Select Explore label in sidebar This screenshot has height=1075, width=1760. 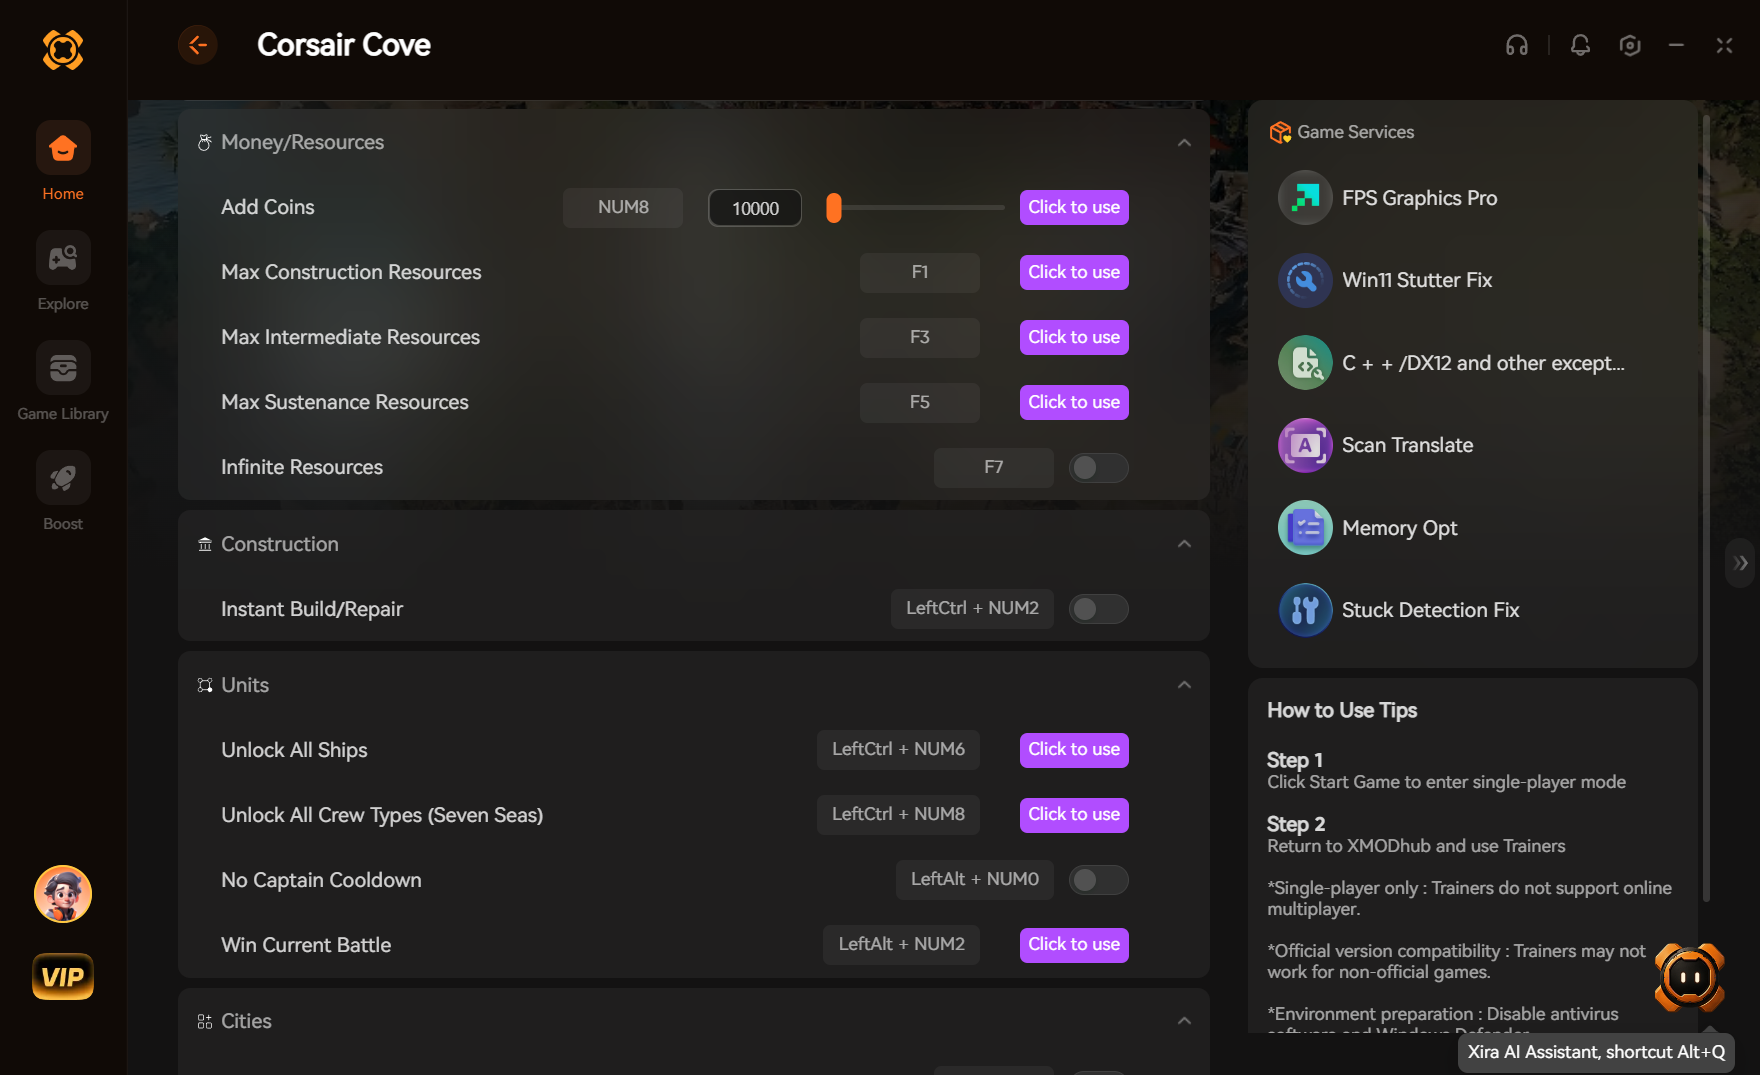[63, 304]
